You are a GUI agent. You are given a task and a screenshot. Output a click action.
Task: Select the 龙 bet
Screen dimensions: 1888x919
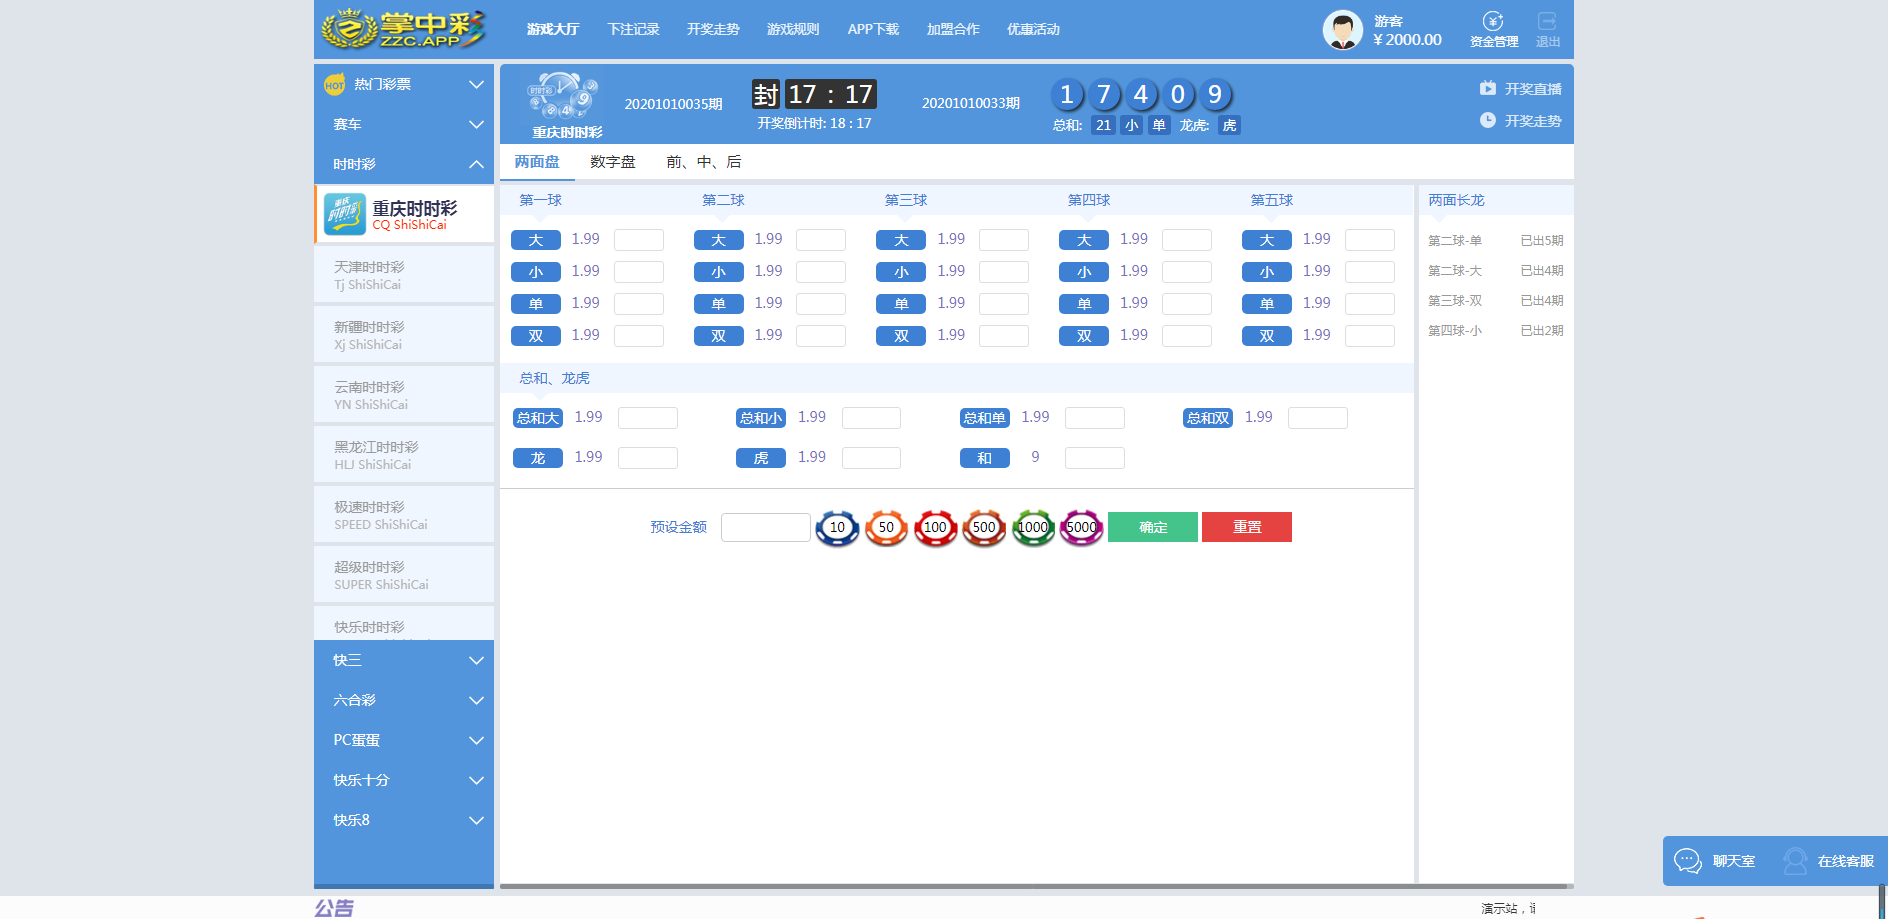click(538, 458)
